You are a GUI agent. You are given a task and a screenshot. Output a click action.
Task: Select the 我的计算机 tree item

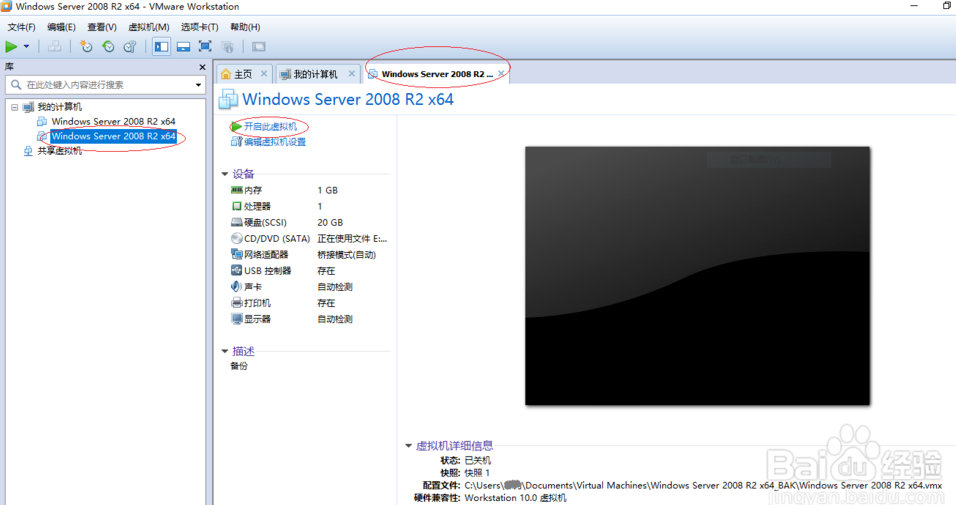[59, 107]
